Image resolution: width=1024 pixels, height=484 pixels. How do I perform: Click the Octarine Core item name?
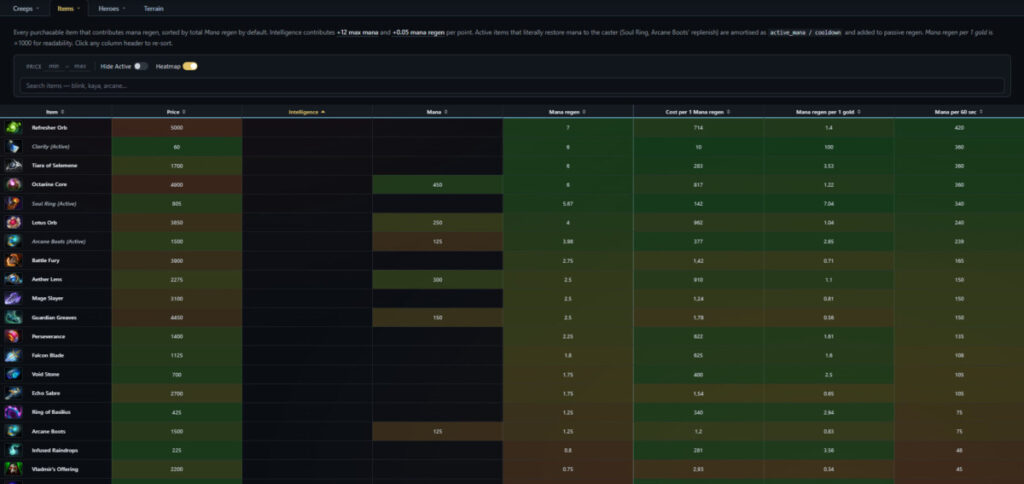pyautogui.click(x=49, y=184)
